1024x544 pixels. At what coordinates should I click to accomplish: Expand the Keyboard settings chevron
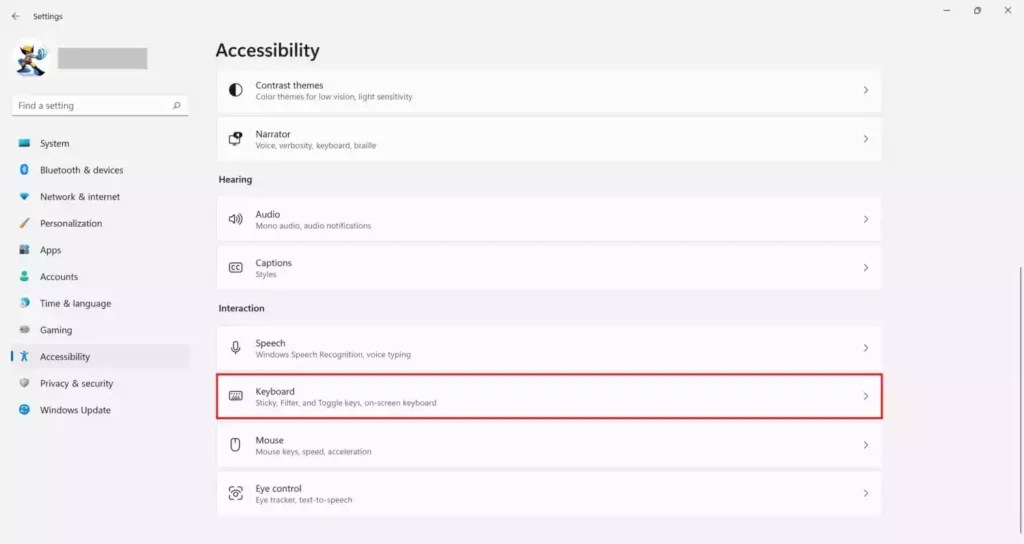(866, 396)
